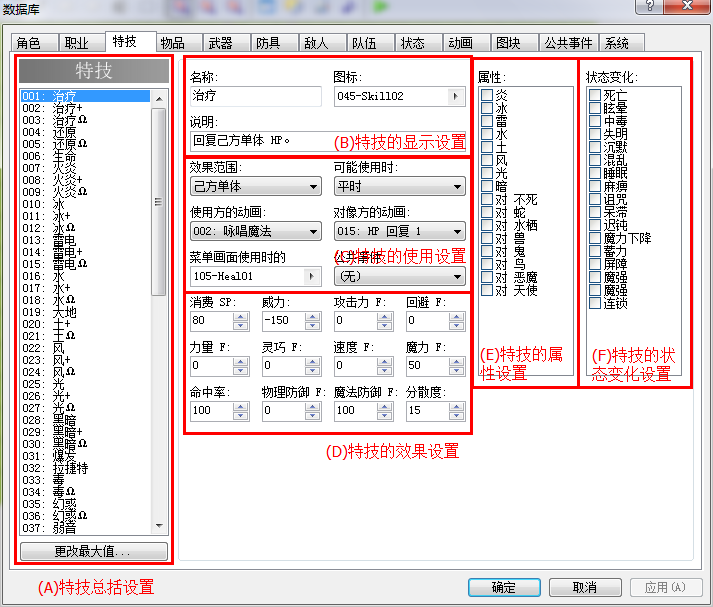Screen dimensions: 713x607
Task: Open the 系统 tab
Action: pos(622,43)
